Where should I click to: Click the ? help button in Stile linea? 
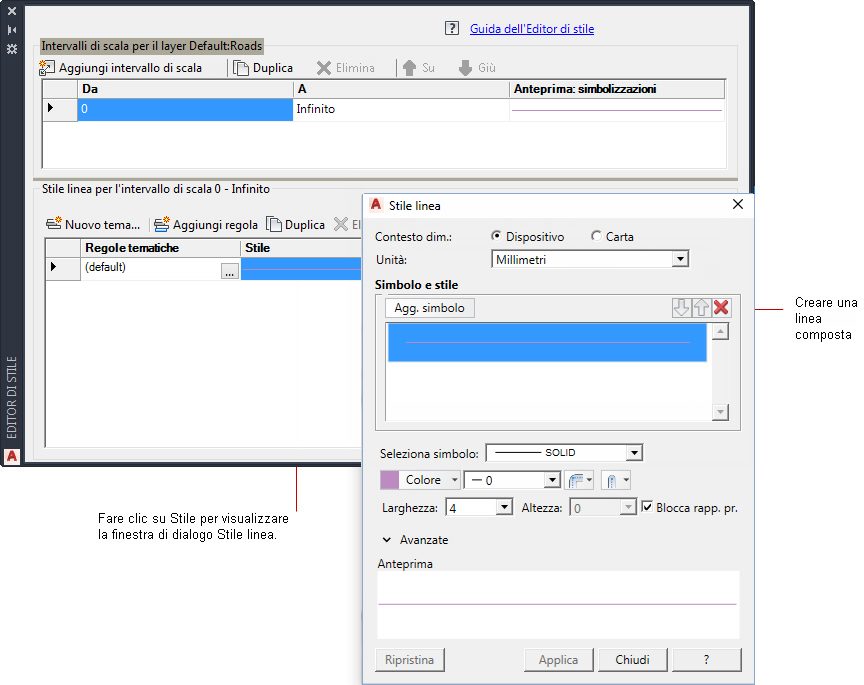coord(706,660)
